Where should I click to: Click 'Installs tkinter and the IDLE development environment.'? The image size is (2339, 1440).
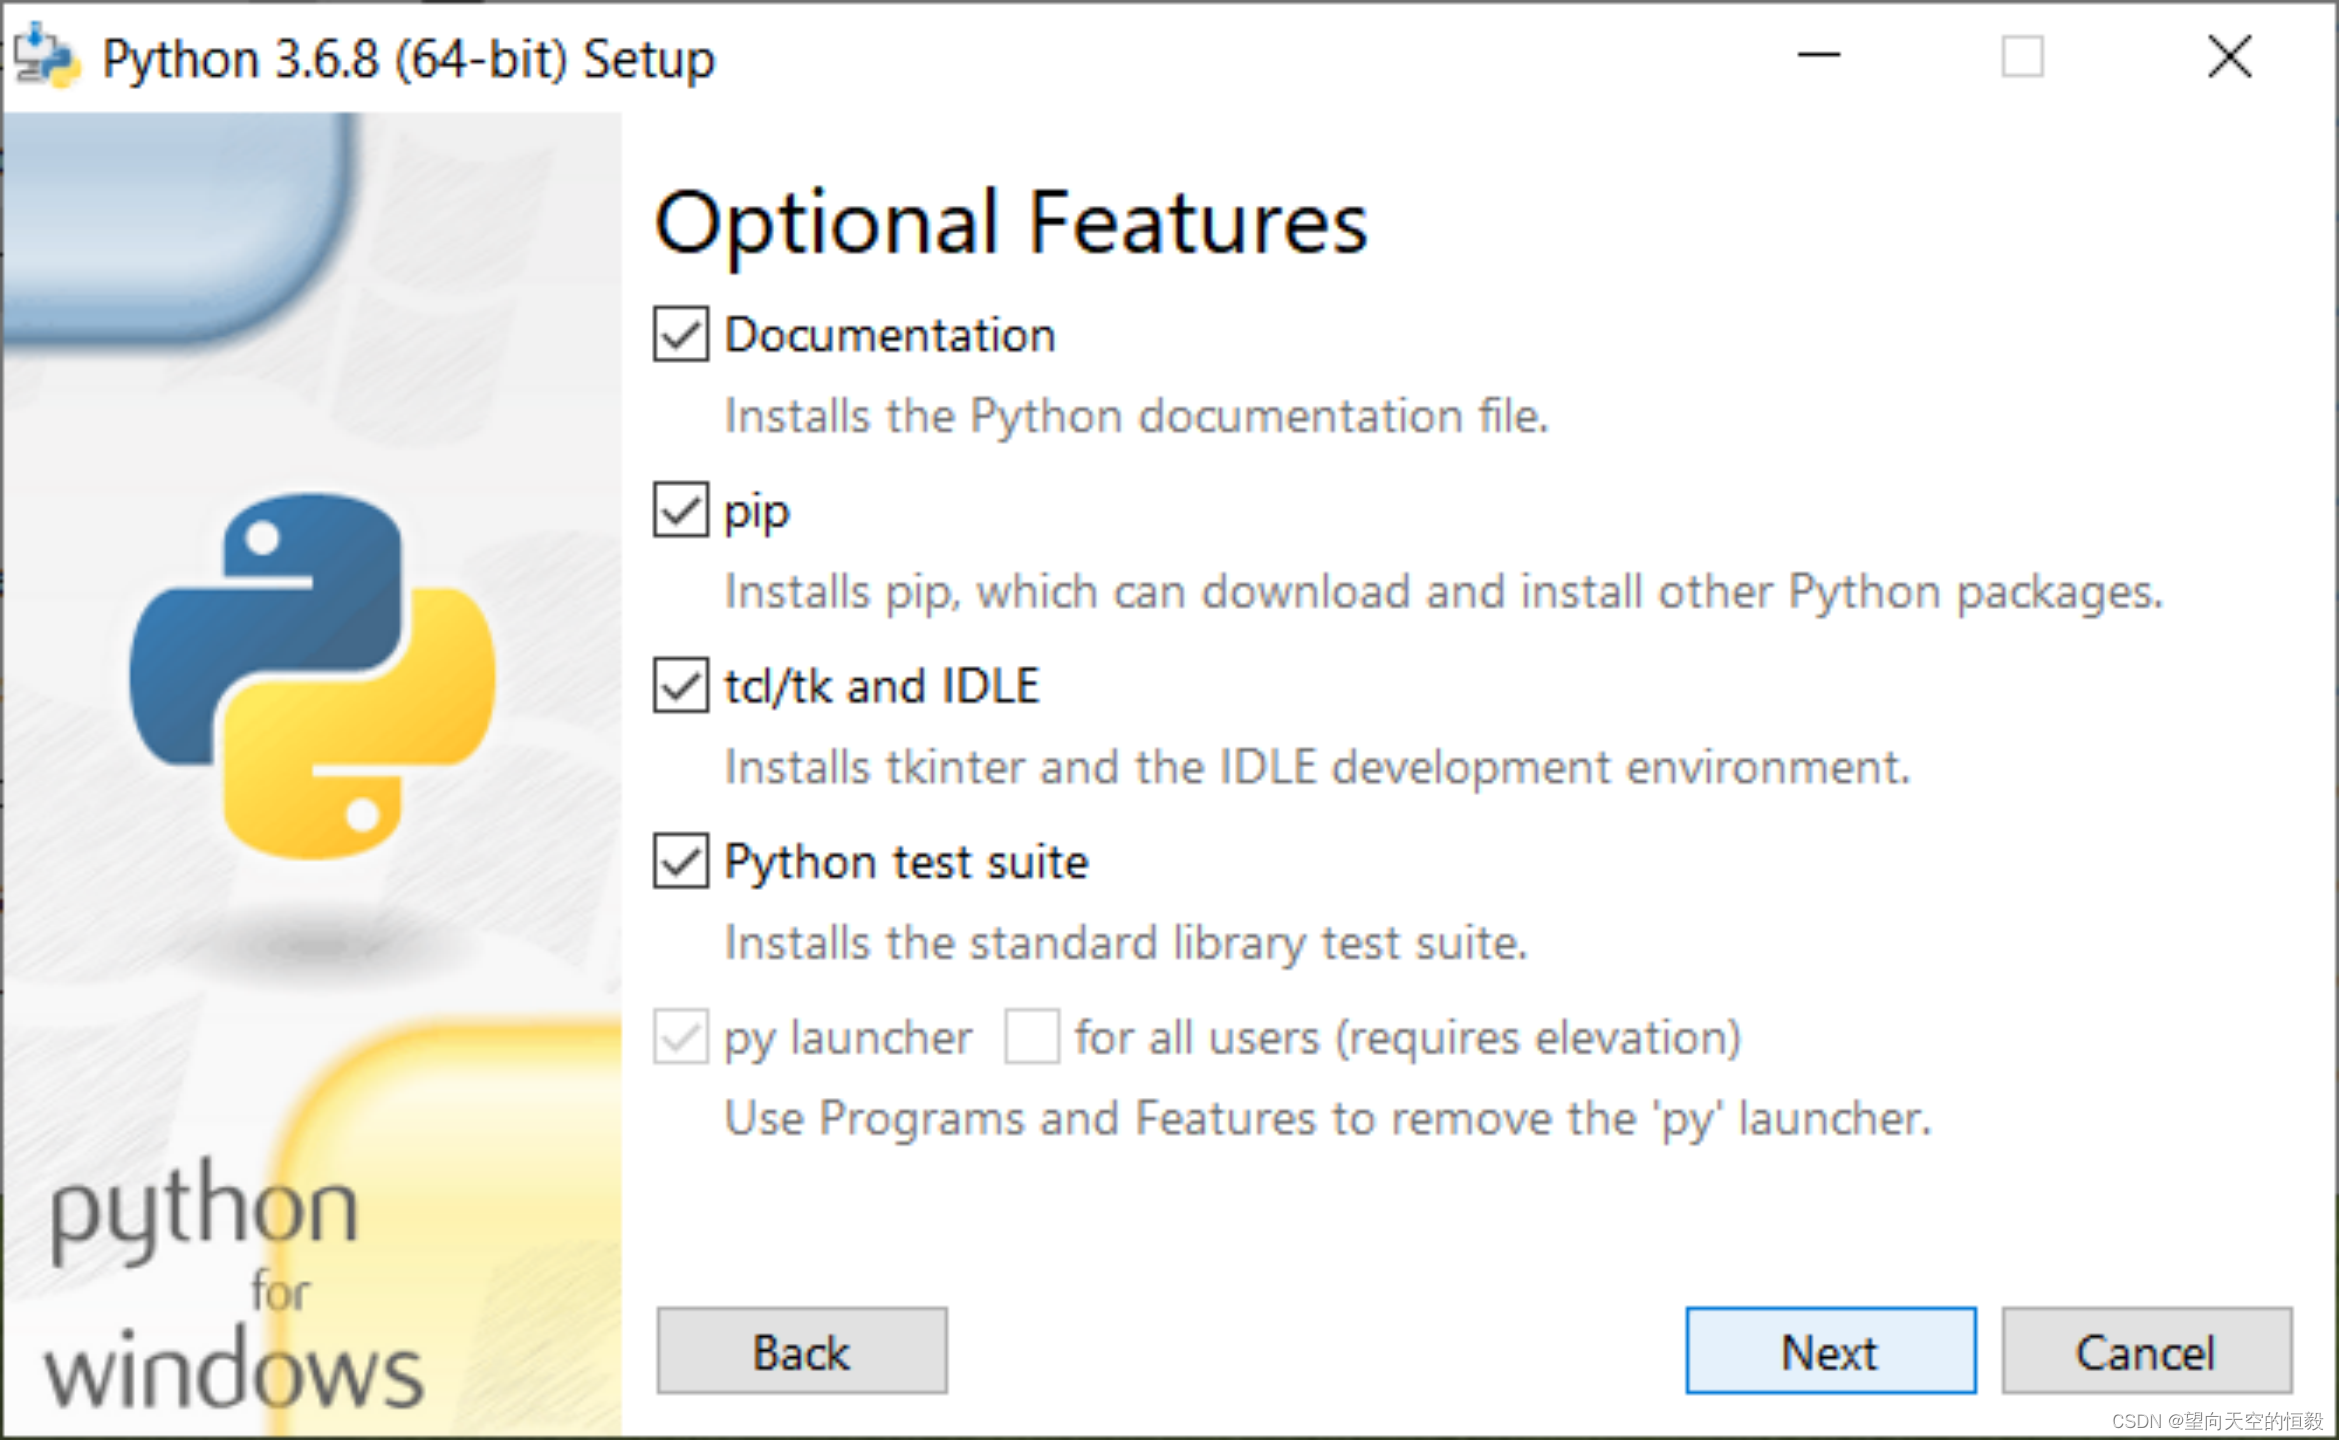click(1318, 768)
